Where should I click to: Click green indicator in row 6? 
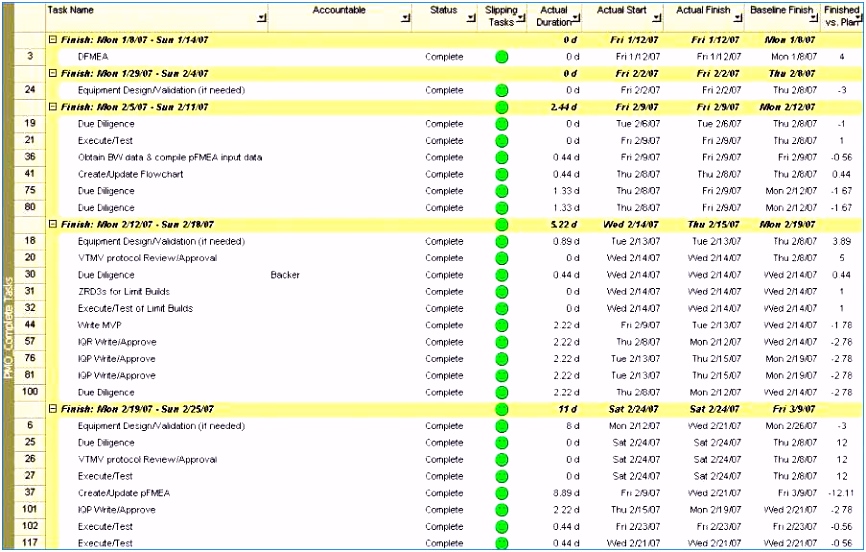[501, 426]
